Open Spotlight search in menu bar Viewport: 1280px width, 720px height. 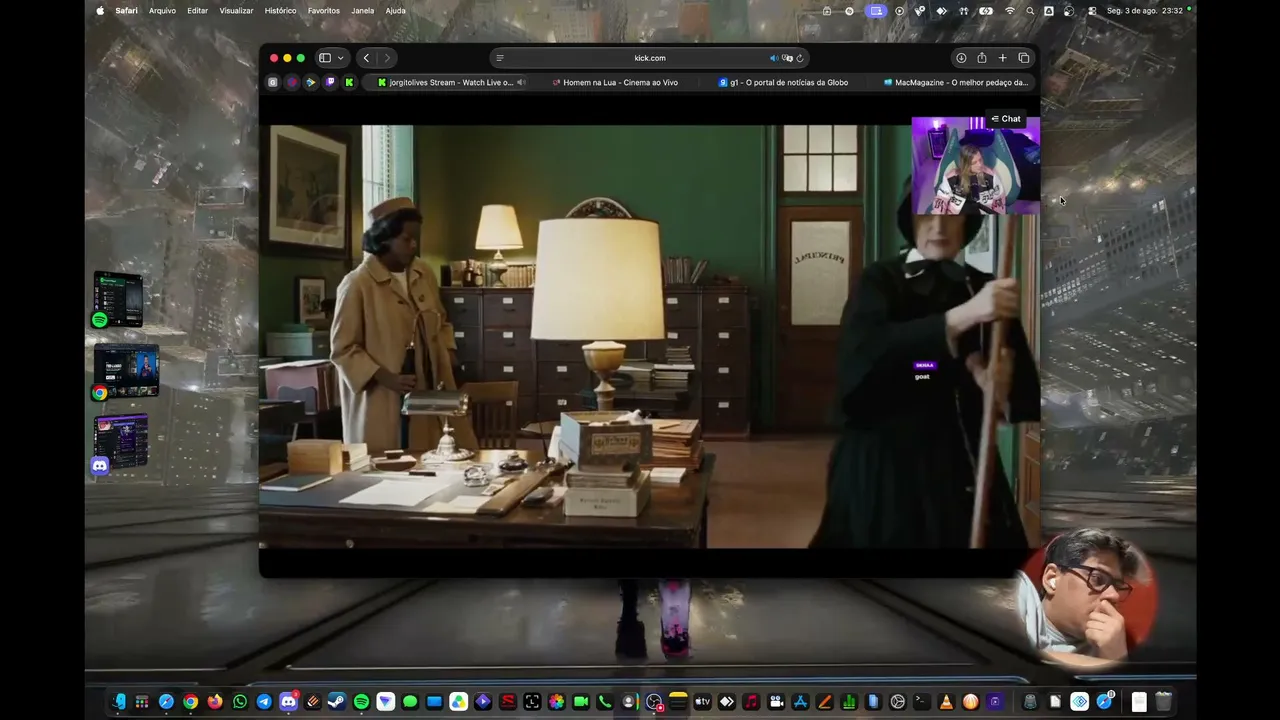pyautogui.click(x=1030, y=11)
